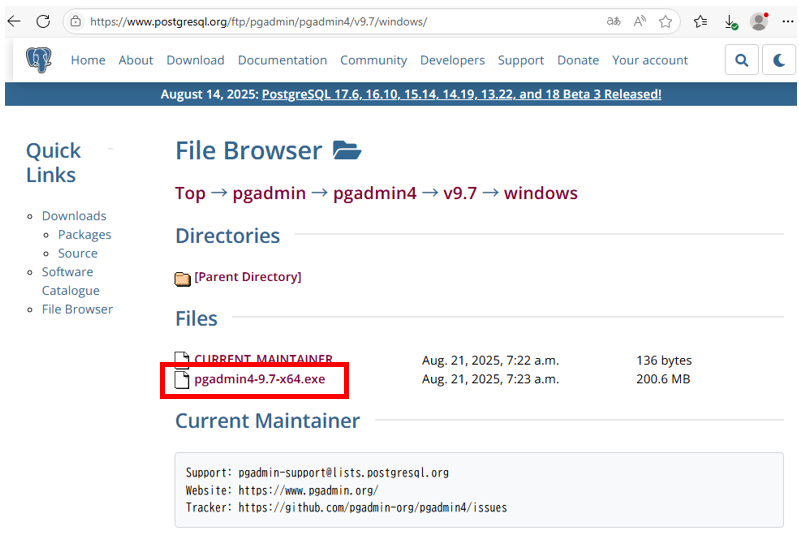Open the About menu item

click(136, 60)
